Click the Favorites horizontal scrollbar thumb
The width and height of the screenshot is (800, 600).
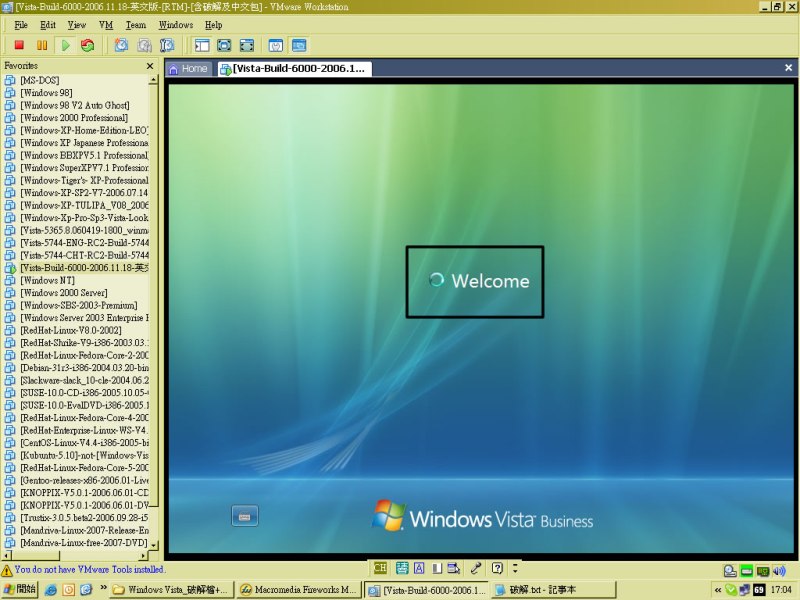point(35,555)
